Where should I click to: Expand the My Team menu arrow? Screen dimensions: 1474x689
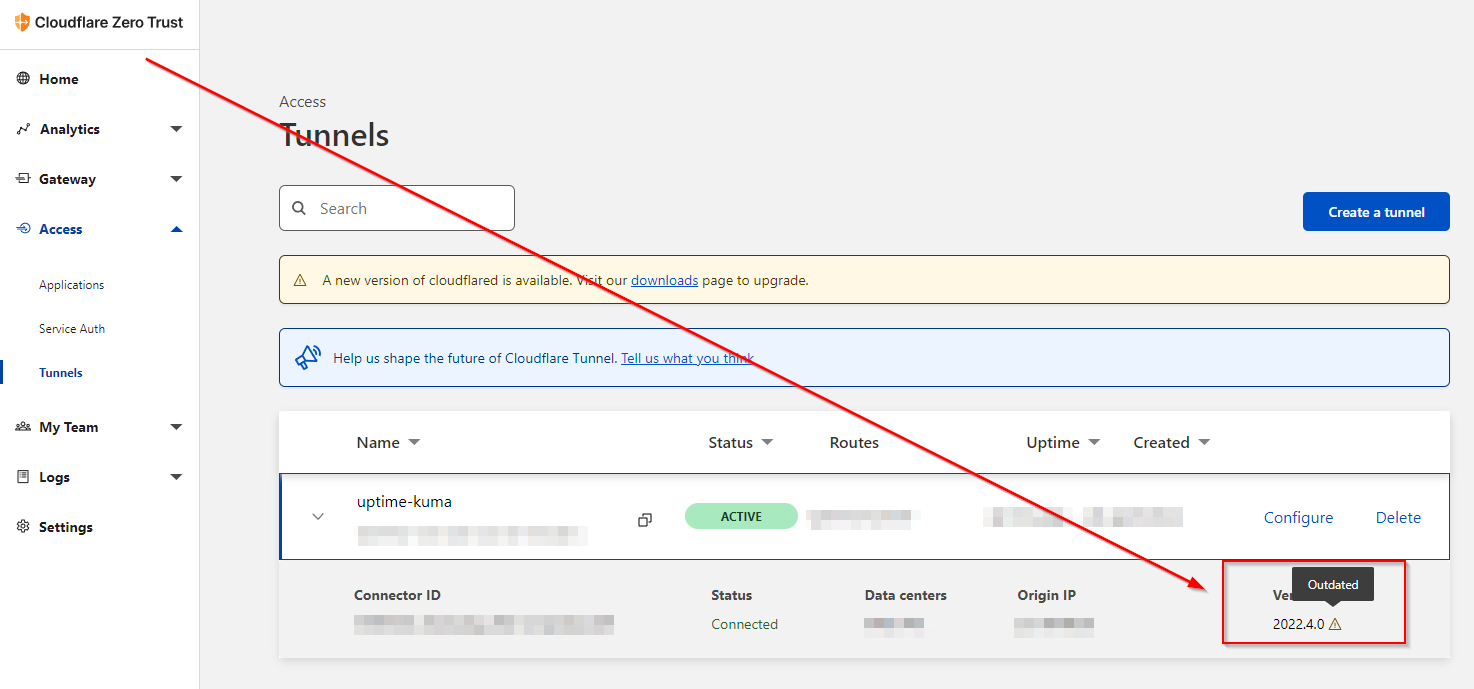176,427
